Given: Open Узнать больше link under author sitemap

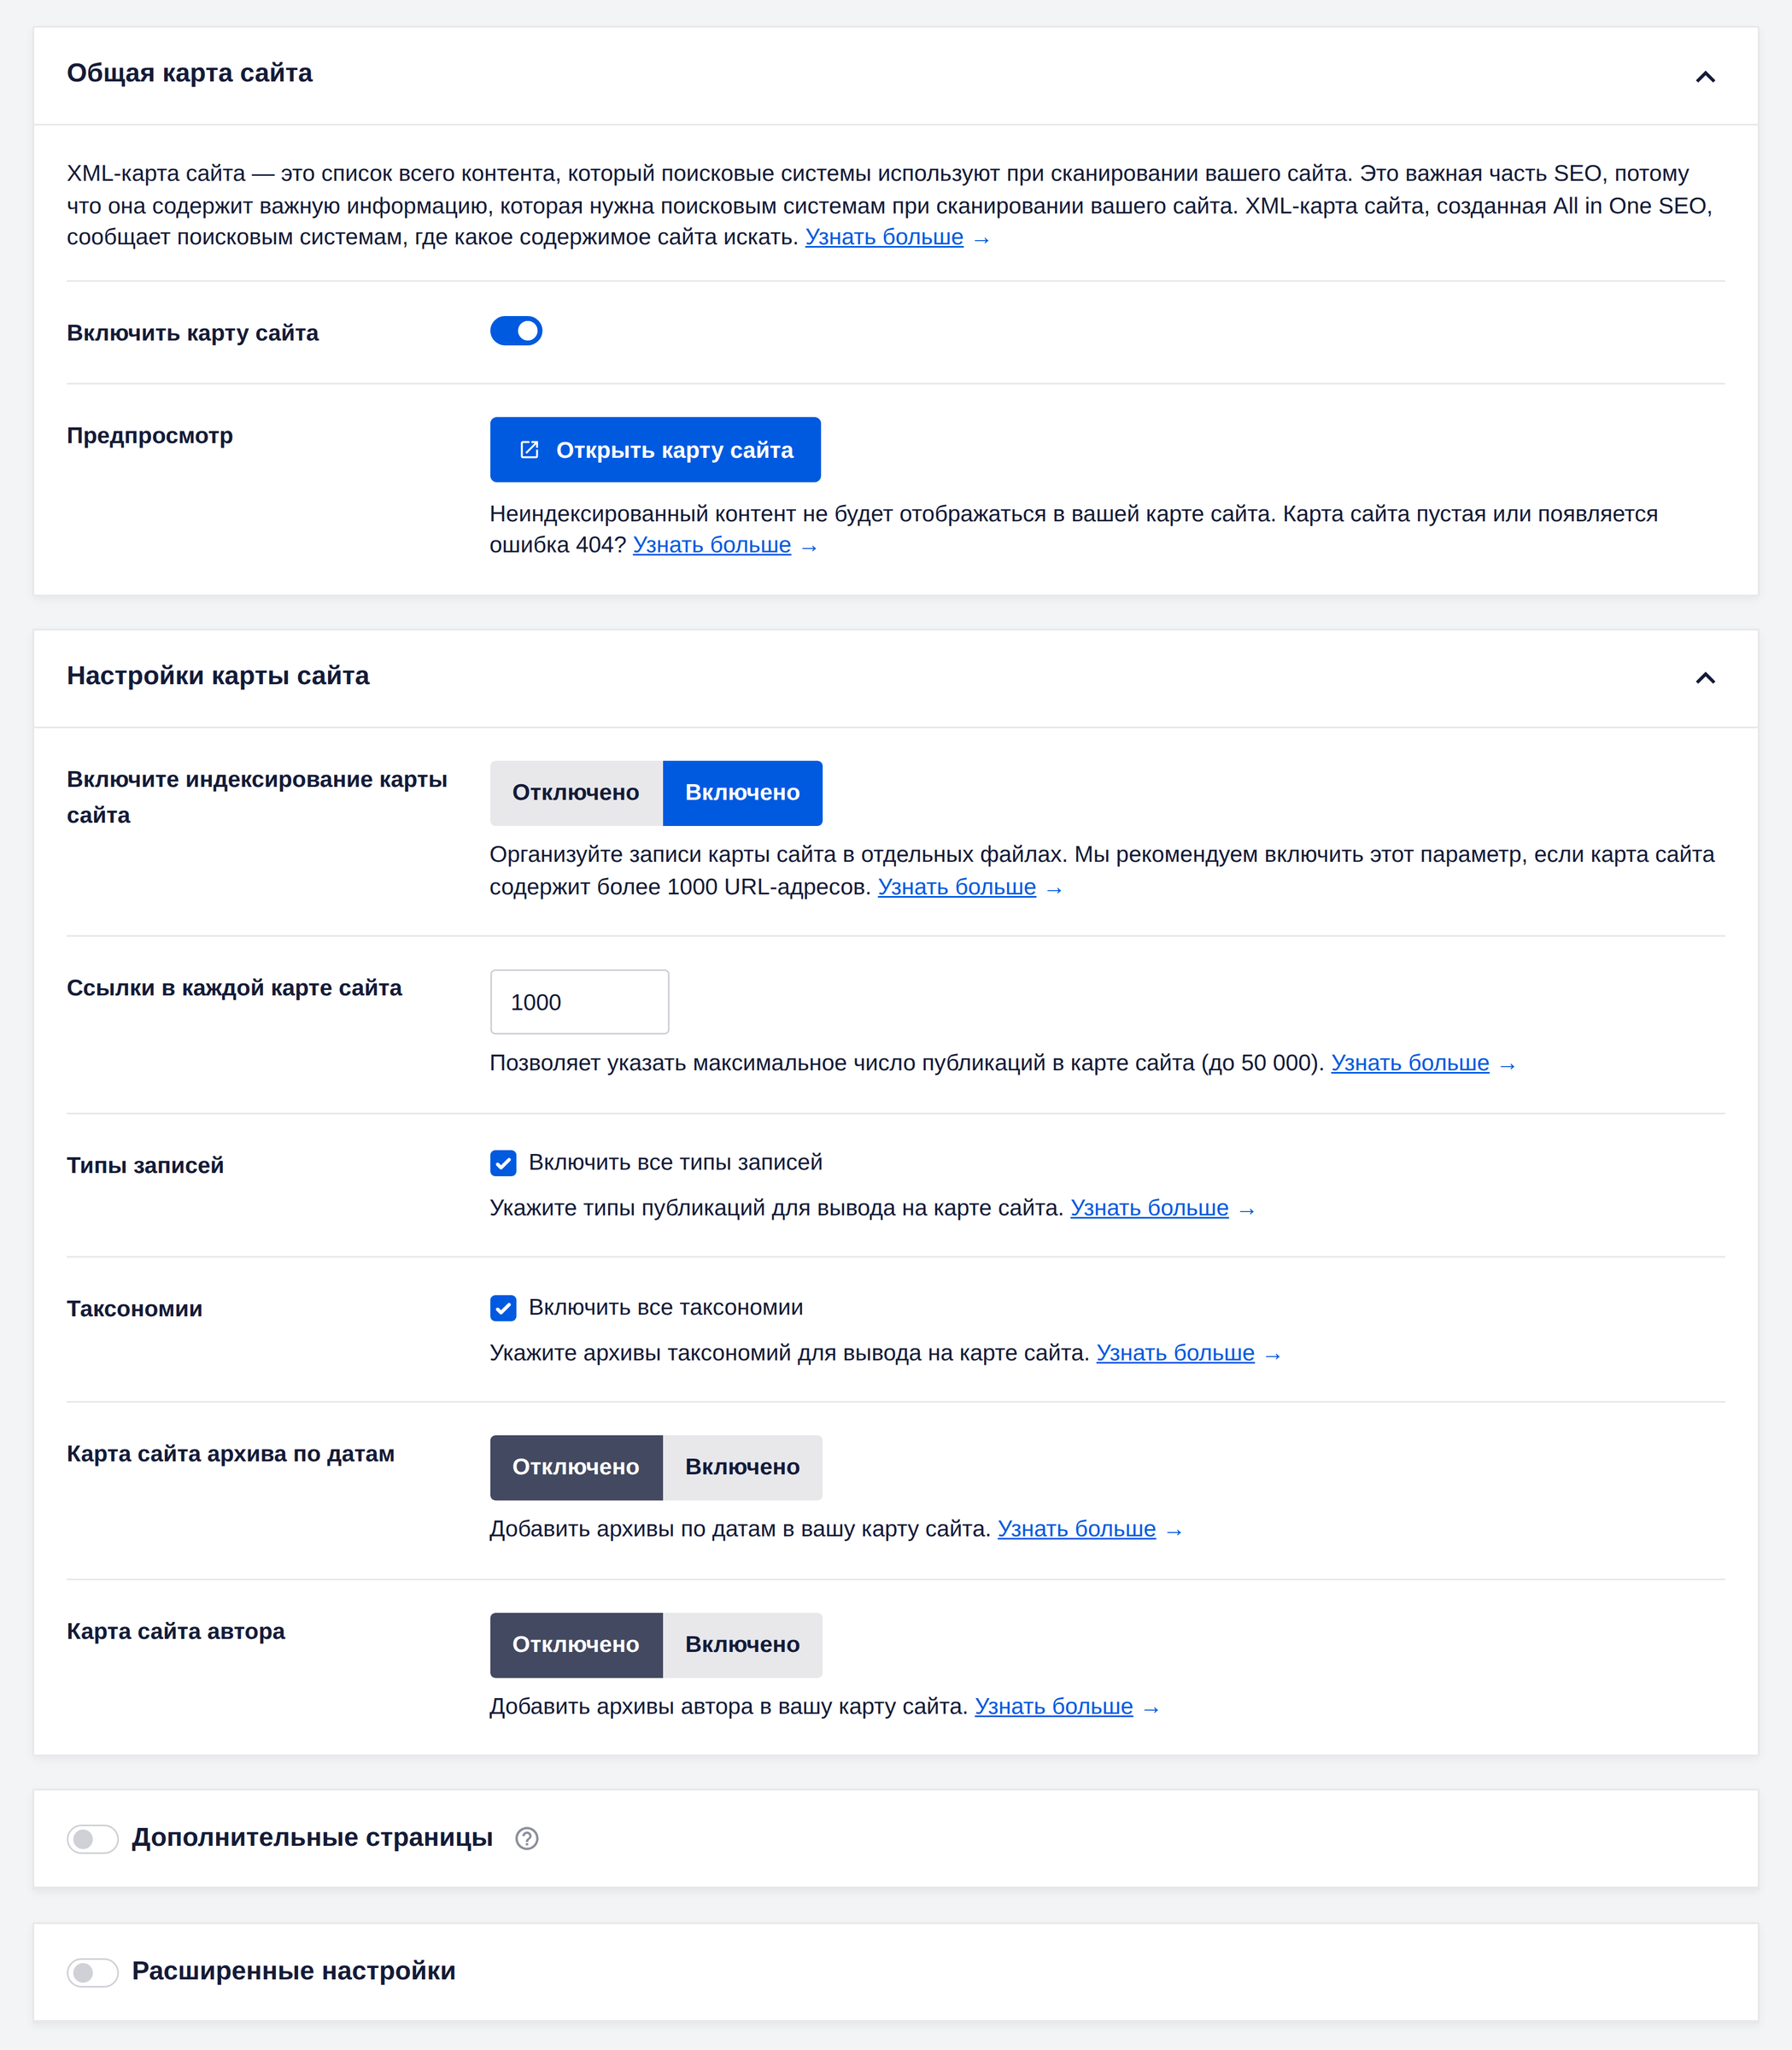Looking at the screenshot, I should (x=1054, y=1706).
